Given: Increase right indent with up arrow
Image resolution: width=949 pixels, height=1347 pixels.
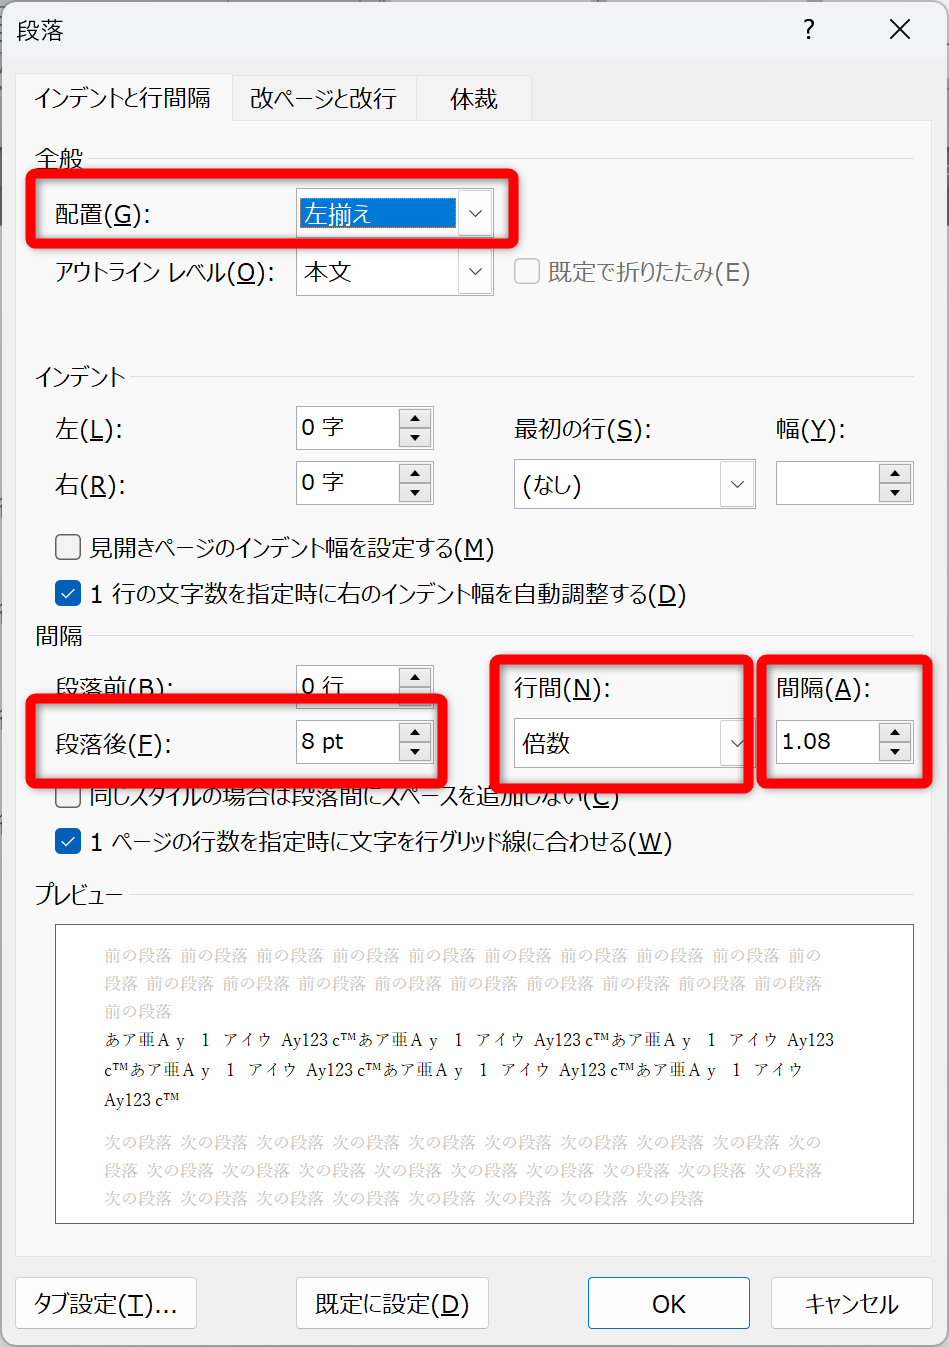Looking at the screenshot, I should pyautogui.click(x=415, y=474).
